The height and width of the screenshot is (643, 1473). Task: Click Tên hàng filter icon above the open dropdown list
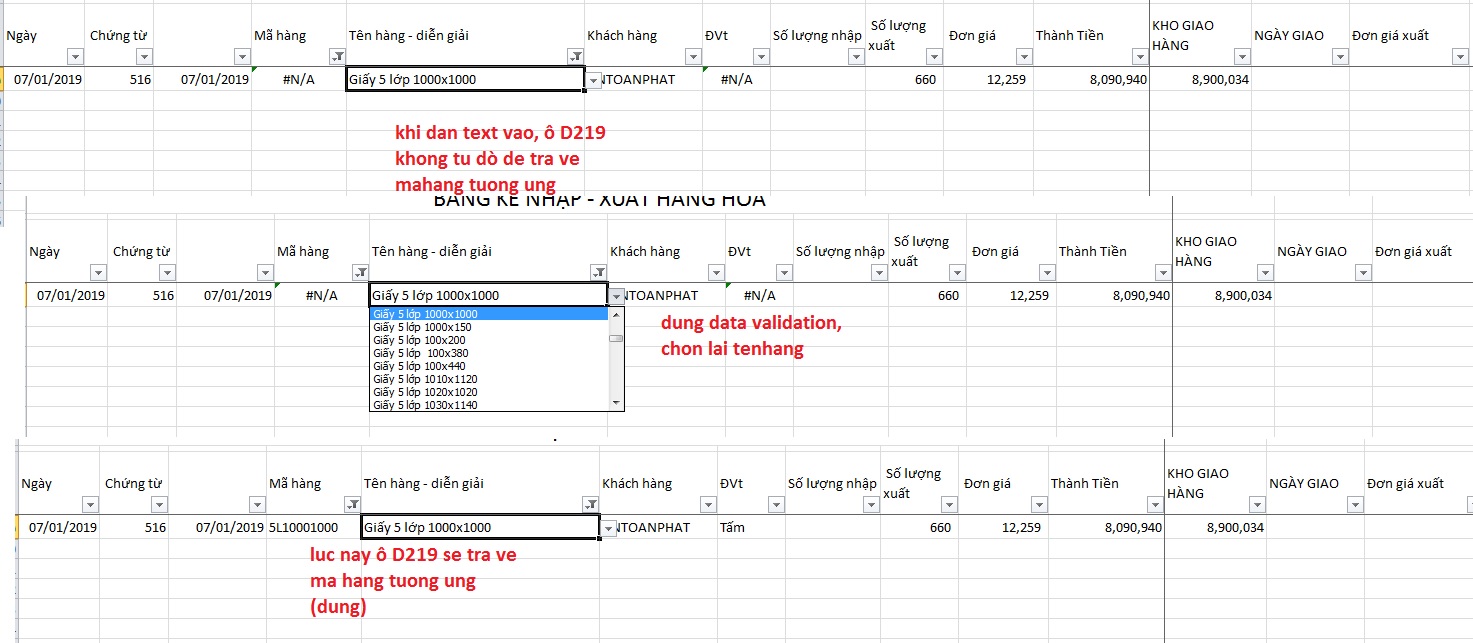(x=598, y=272)
